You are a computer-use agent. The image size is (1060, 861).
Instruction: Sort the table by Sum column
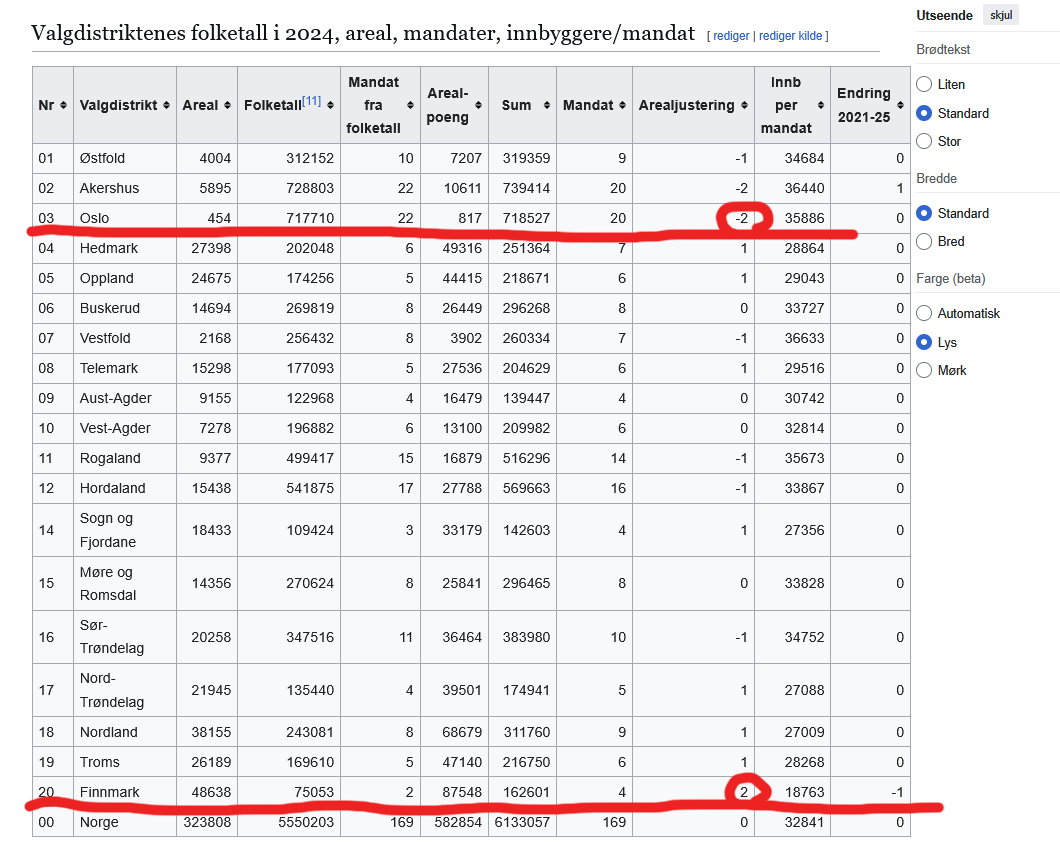546,105
